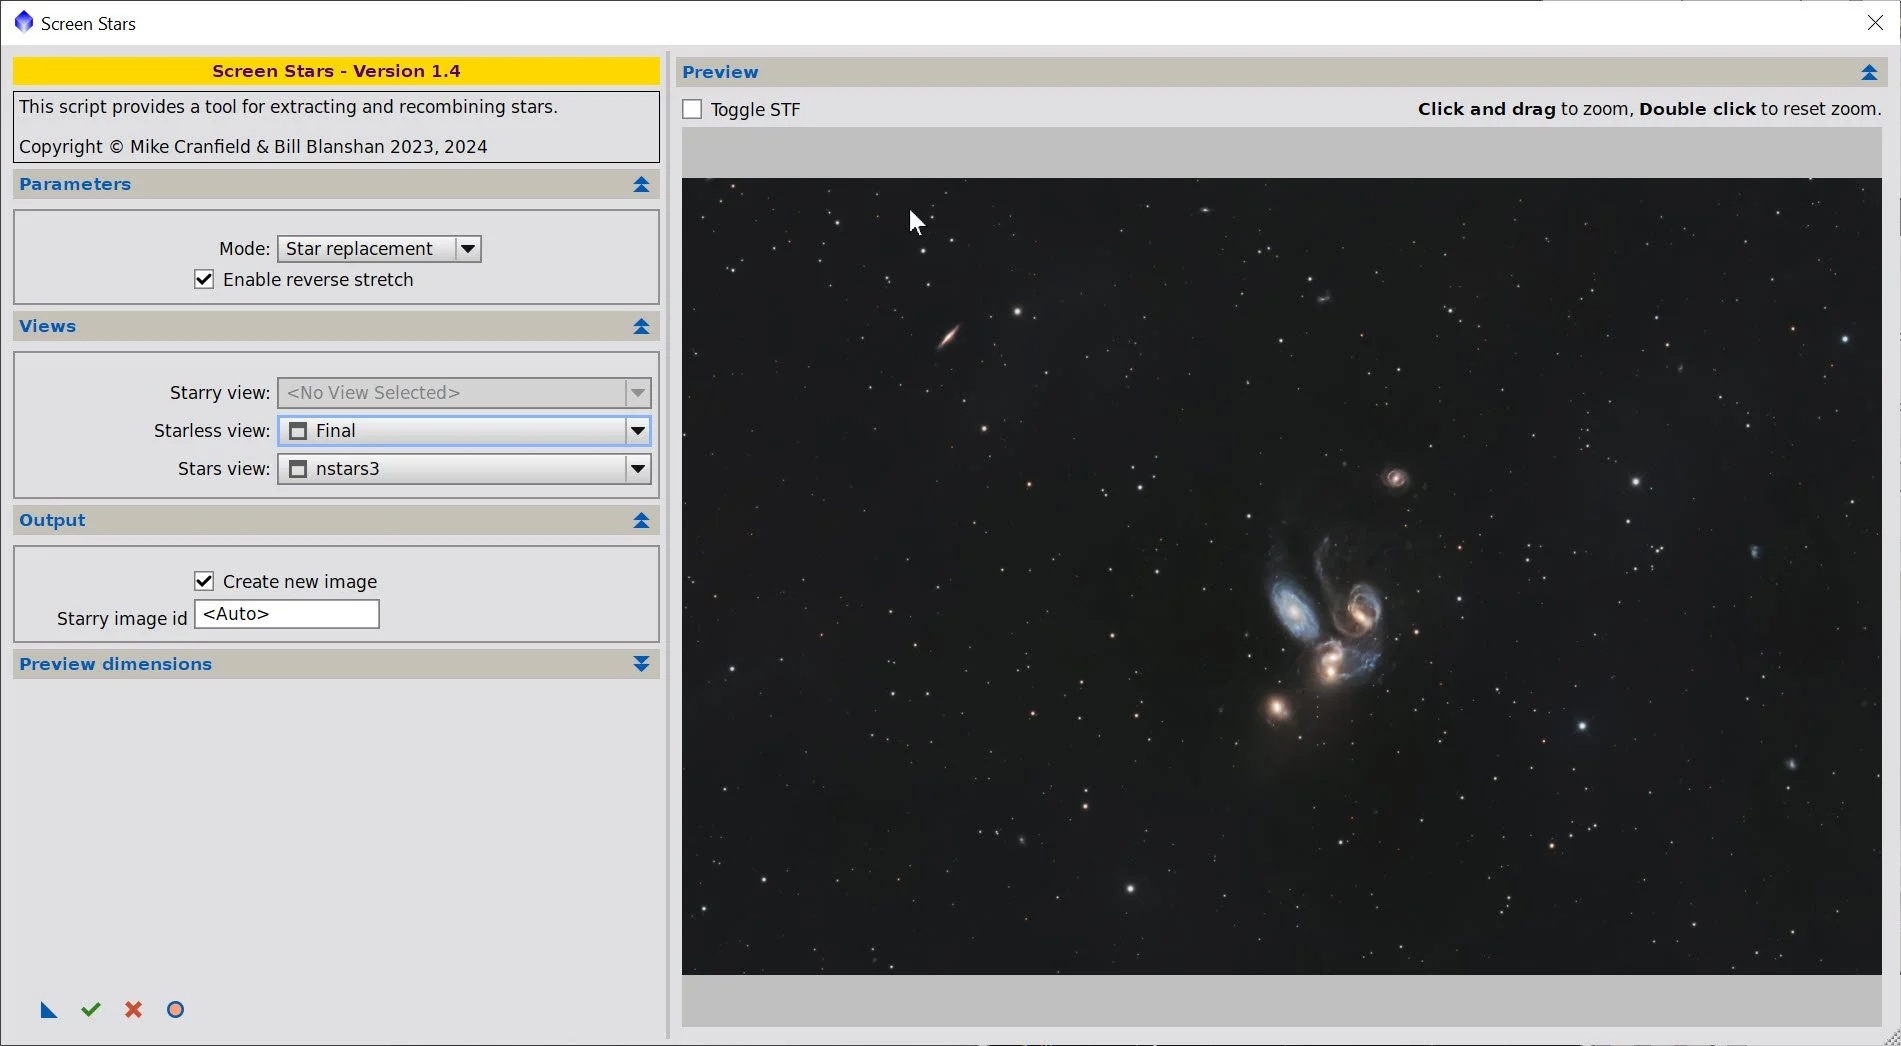Click the window icon beside Final

[x=297, y=431]
